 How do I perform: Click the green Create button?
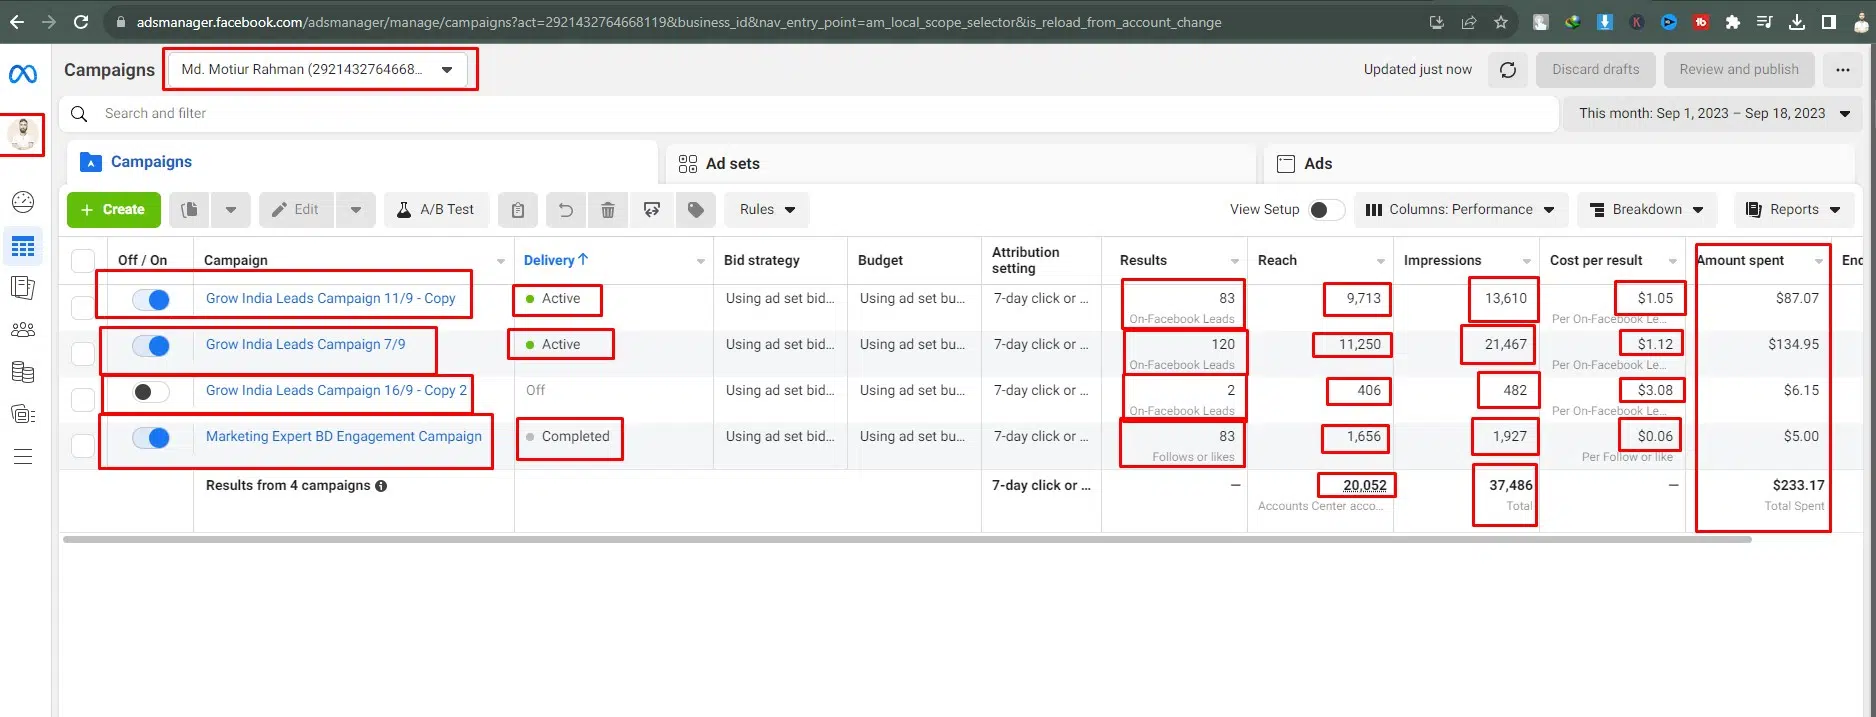113,210
